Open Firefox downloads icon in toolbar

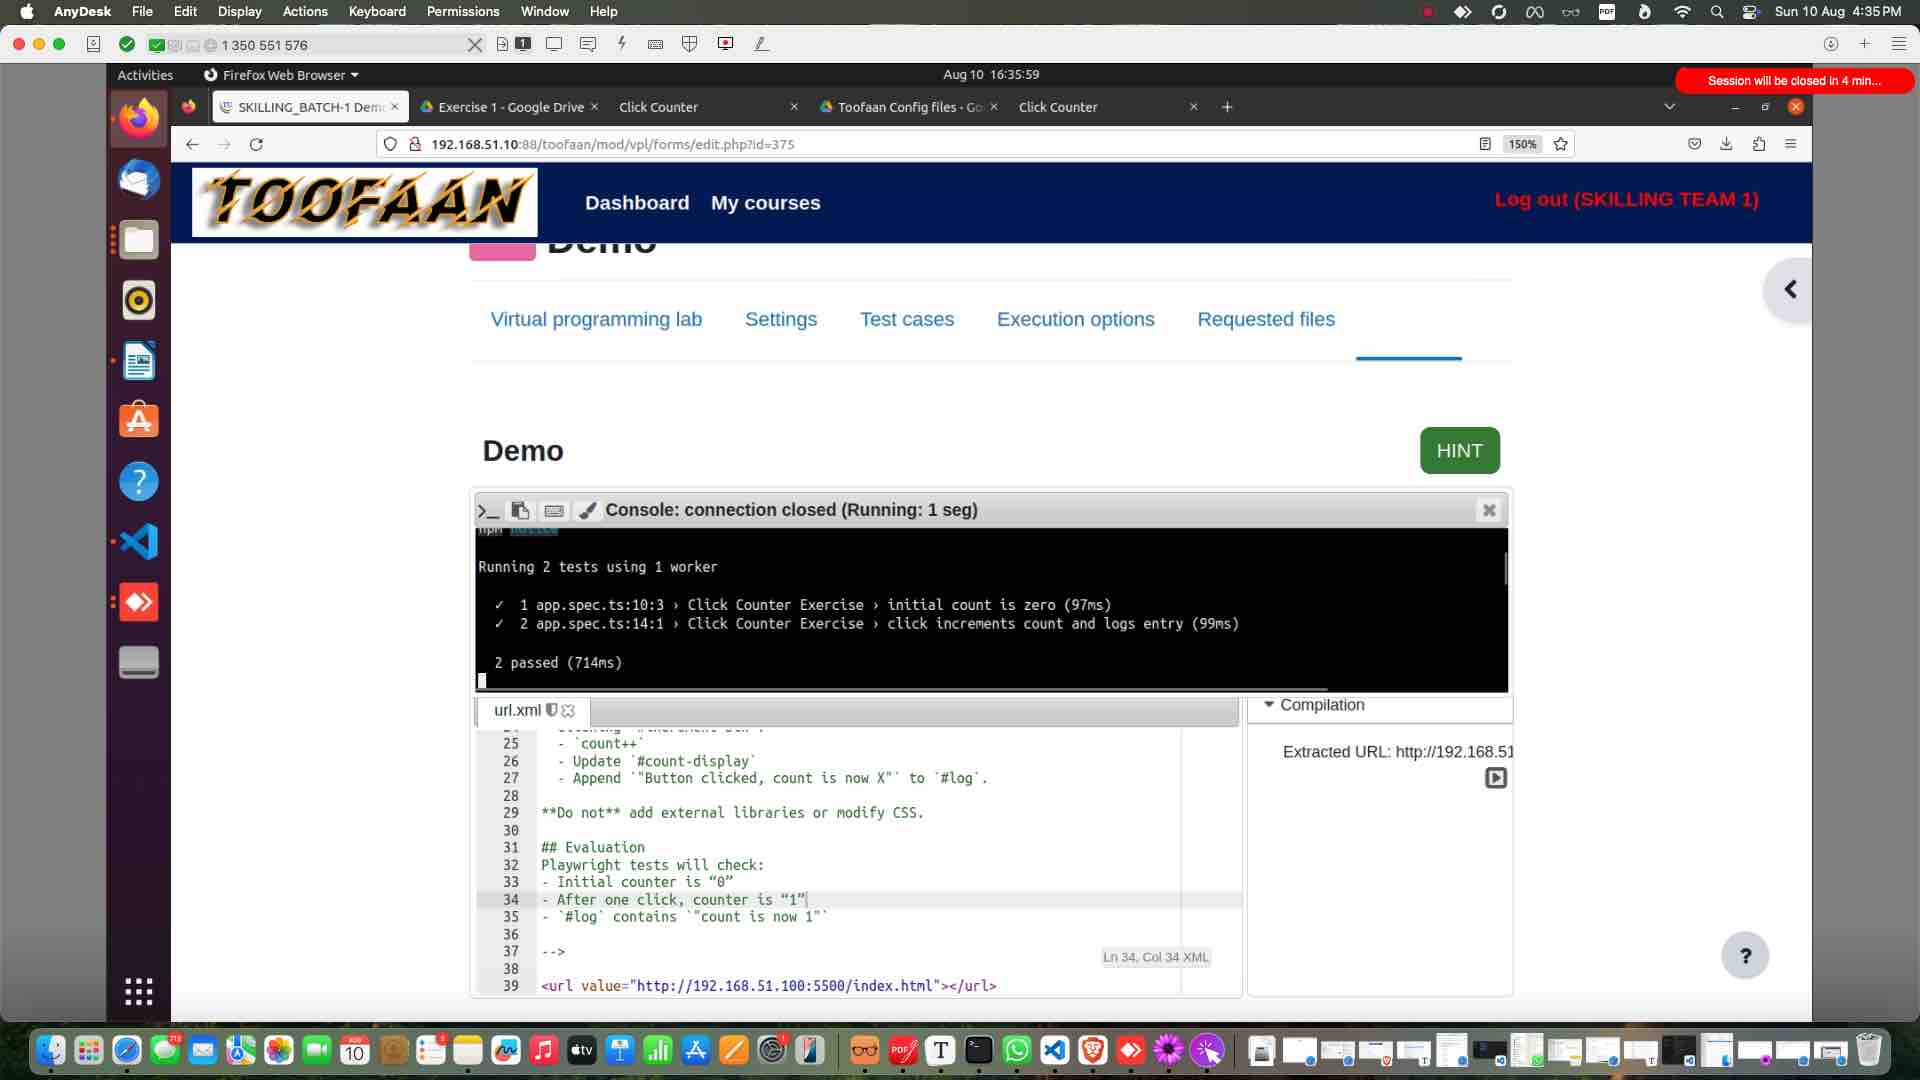[1726, 144]
